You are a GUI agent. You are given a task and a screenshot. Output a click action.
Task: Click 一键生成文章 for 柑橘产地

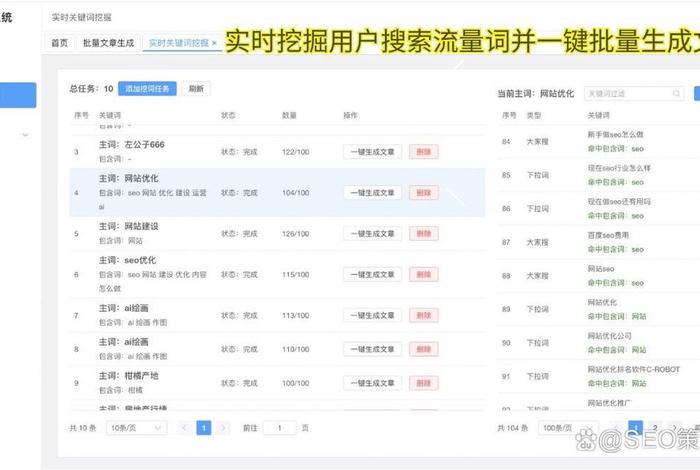pos(372,383)
